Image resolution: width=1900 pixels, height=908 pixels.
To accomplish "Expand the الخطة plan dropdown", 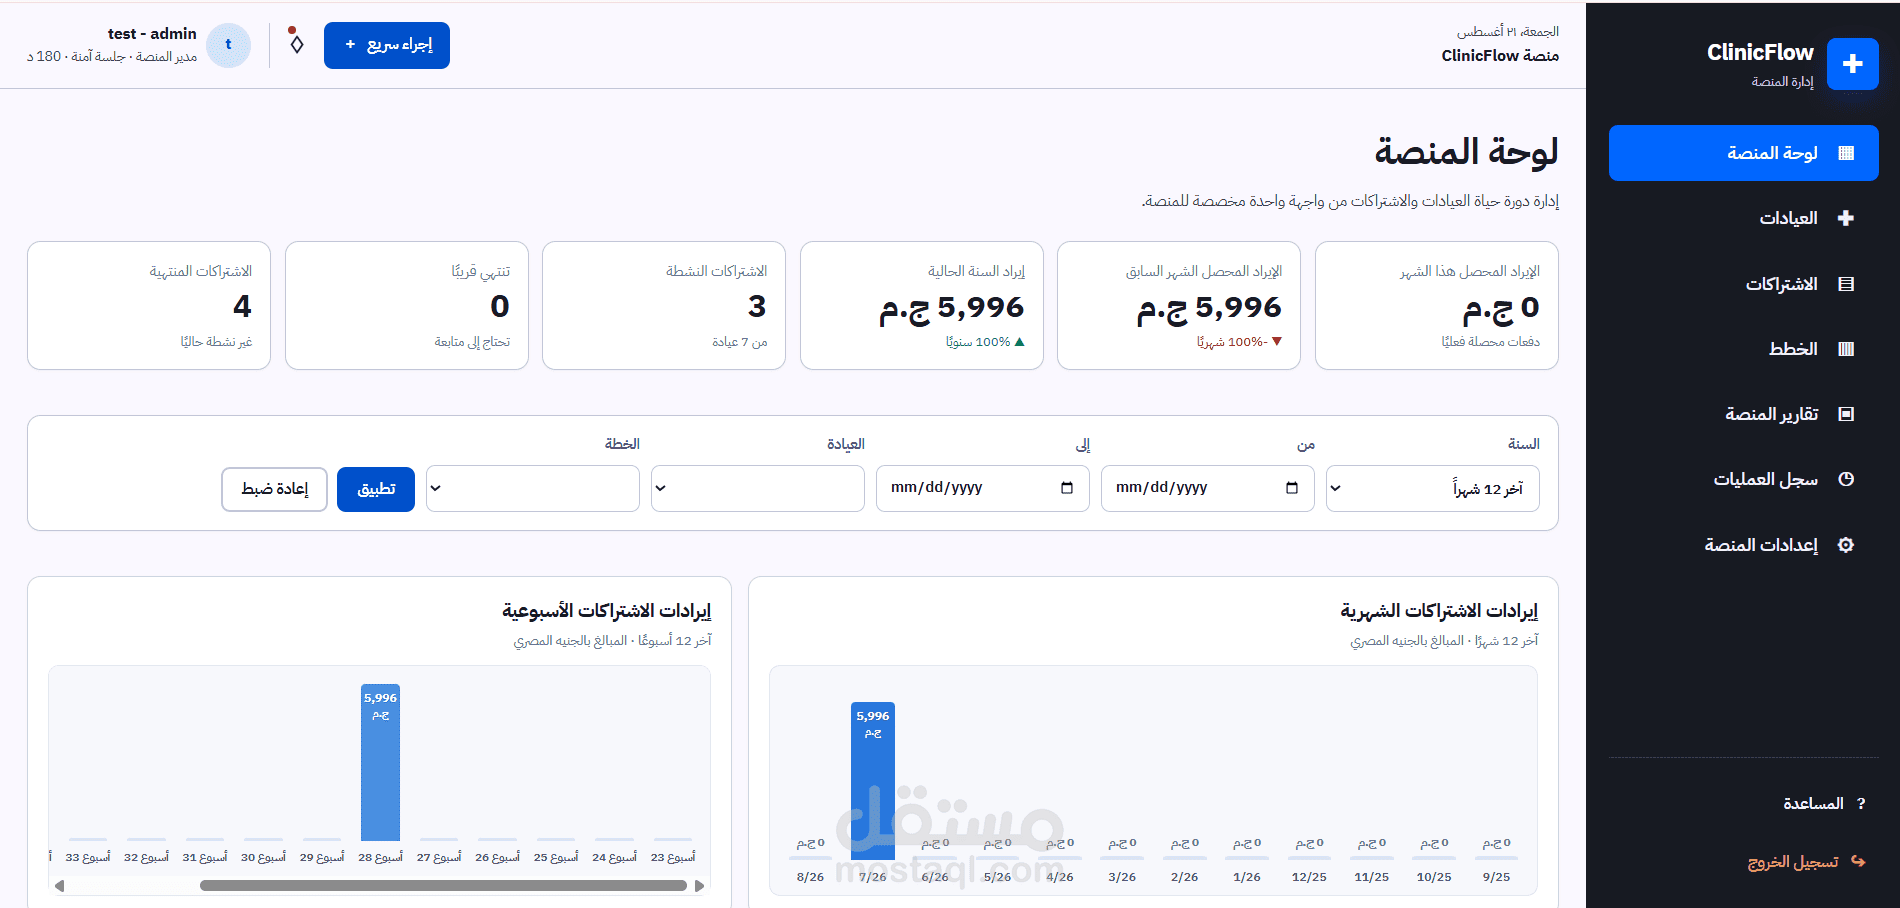I will [533, 489].
